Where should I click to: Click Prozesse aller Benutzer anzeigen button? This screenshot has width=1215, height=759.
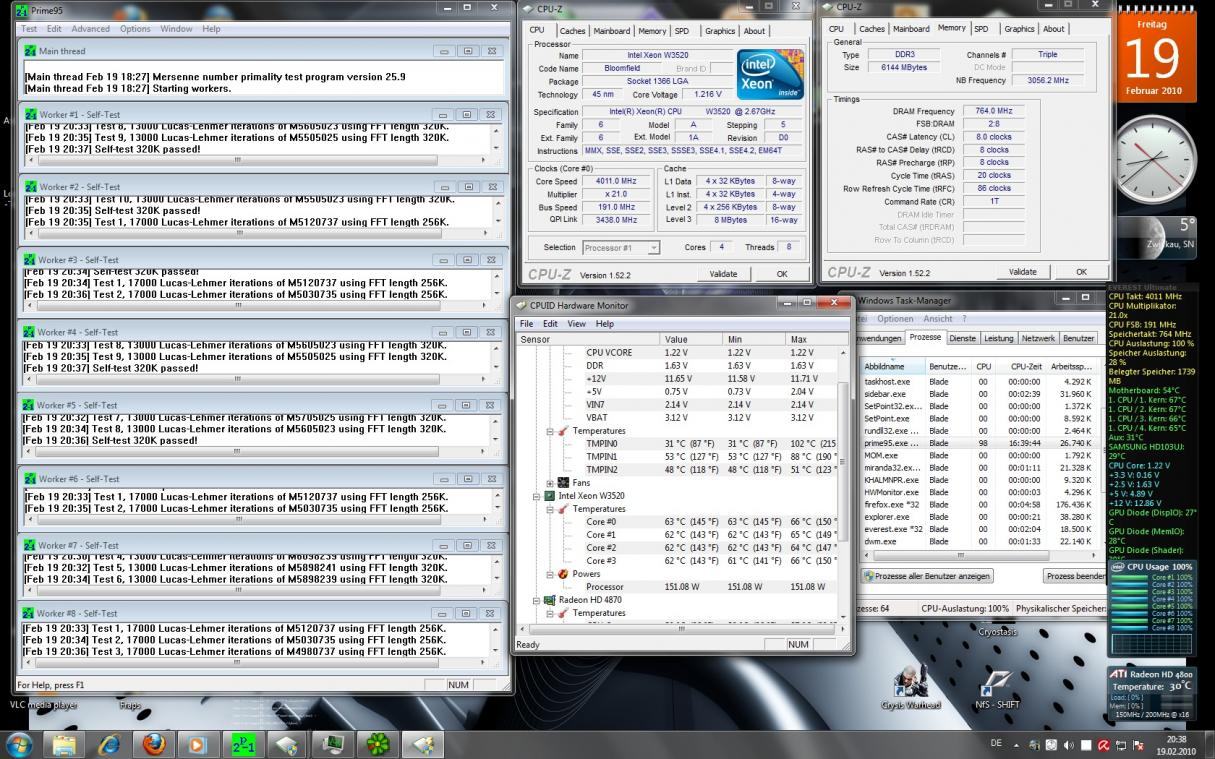click(926, 576)
